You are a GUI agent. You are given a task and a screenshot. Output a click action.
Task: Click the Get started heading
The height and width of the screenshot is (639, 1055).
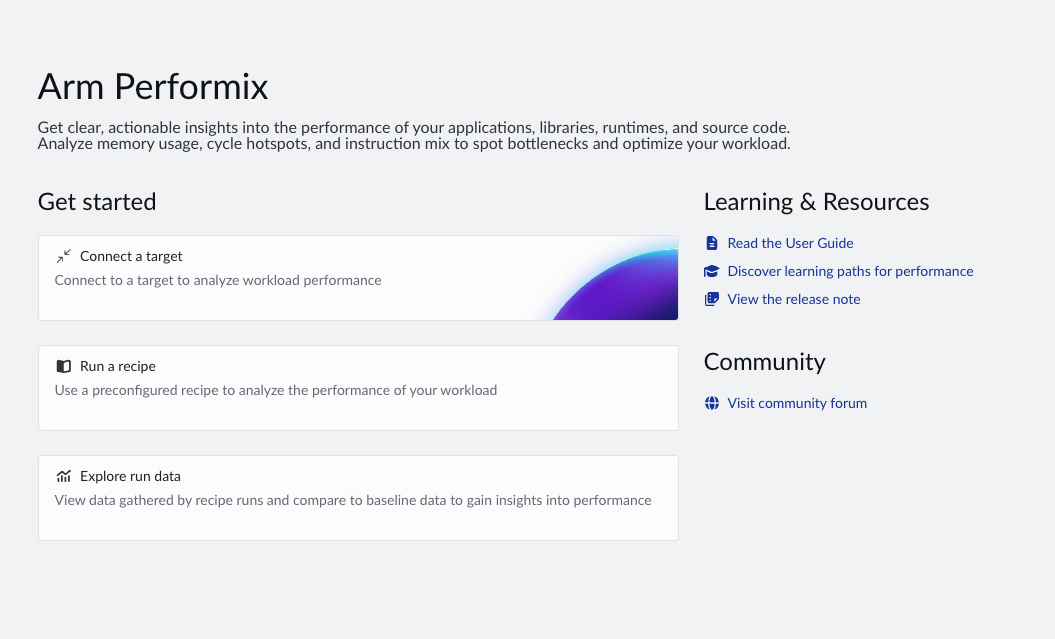coord(97,202)
